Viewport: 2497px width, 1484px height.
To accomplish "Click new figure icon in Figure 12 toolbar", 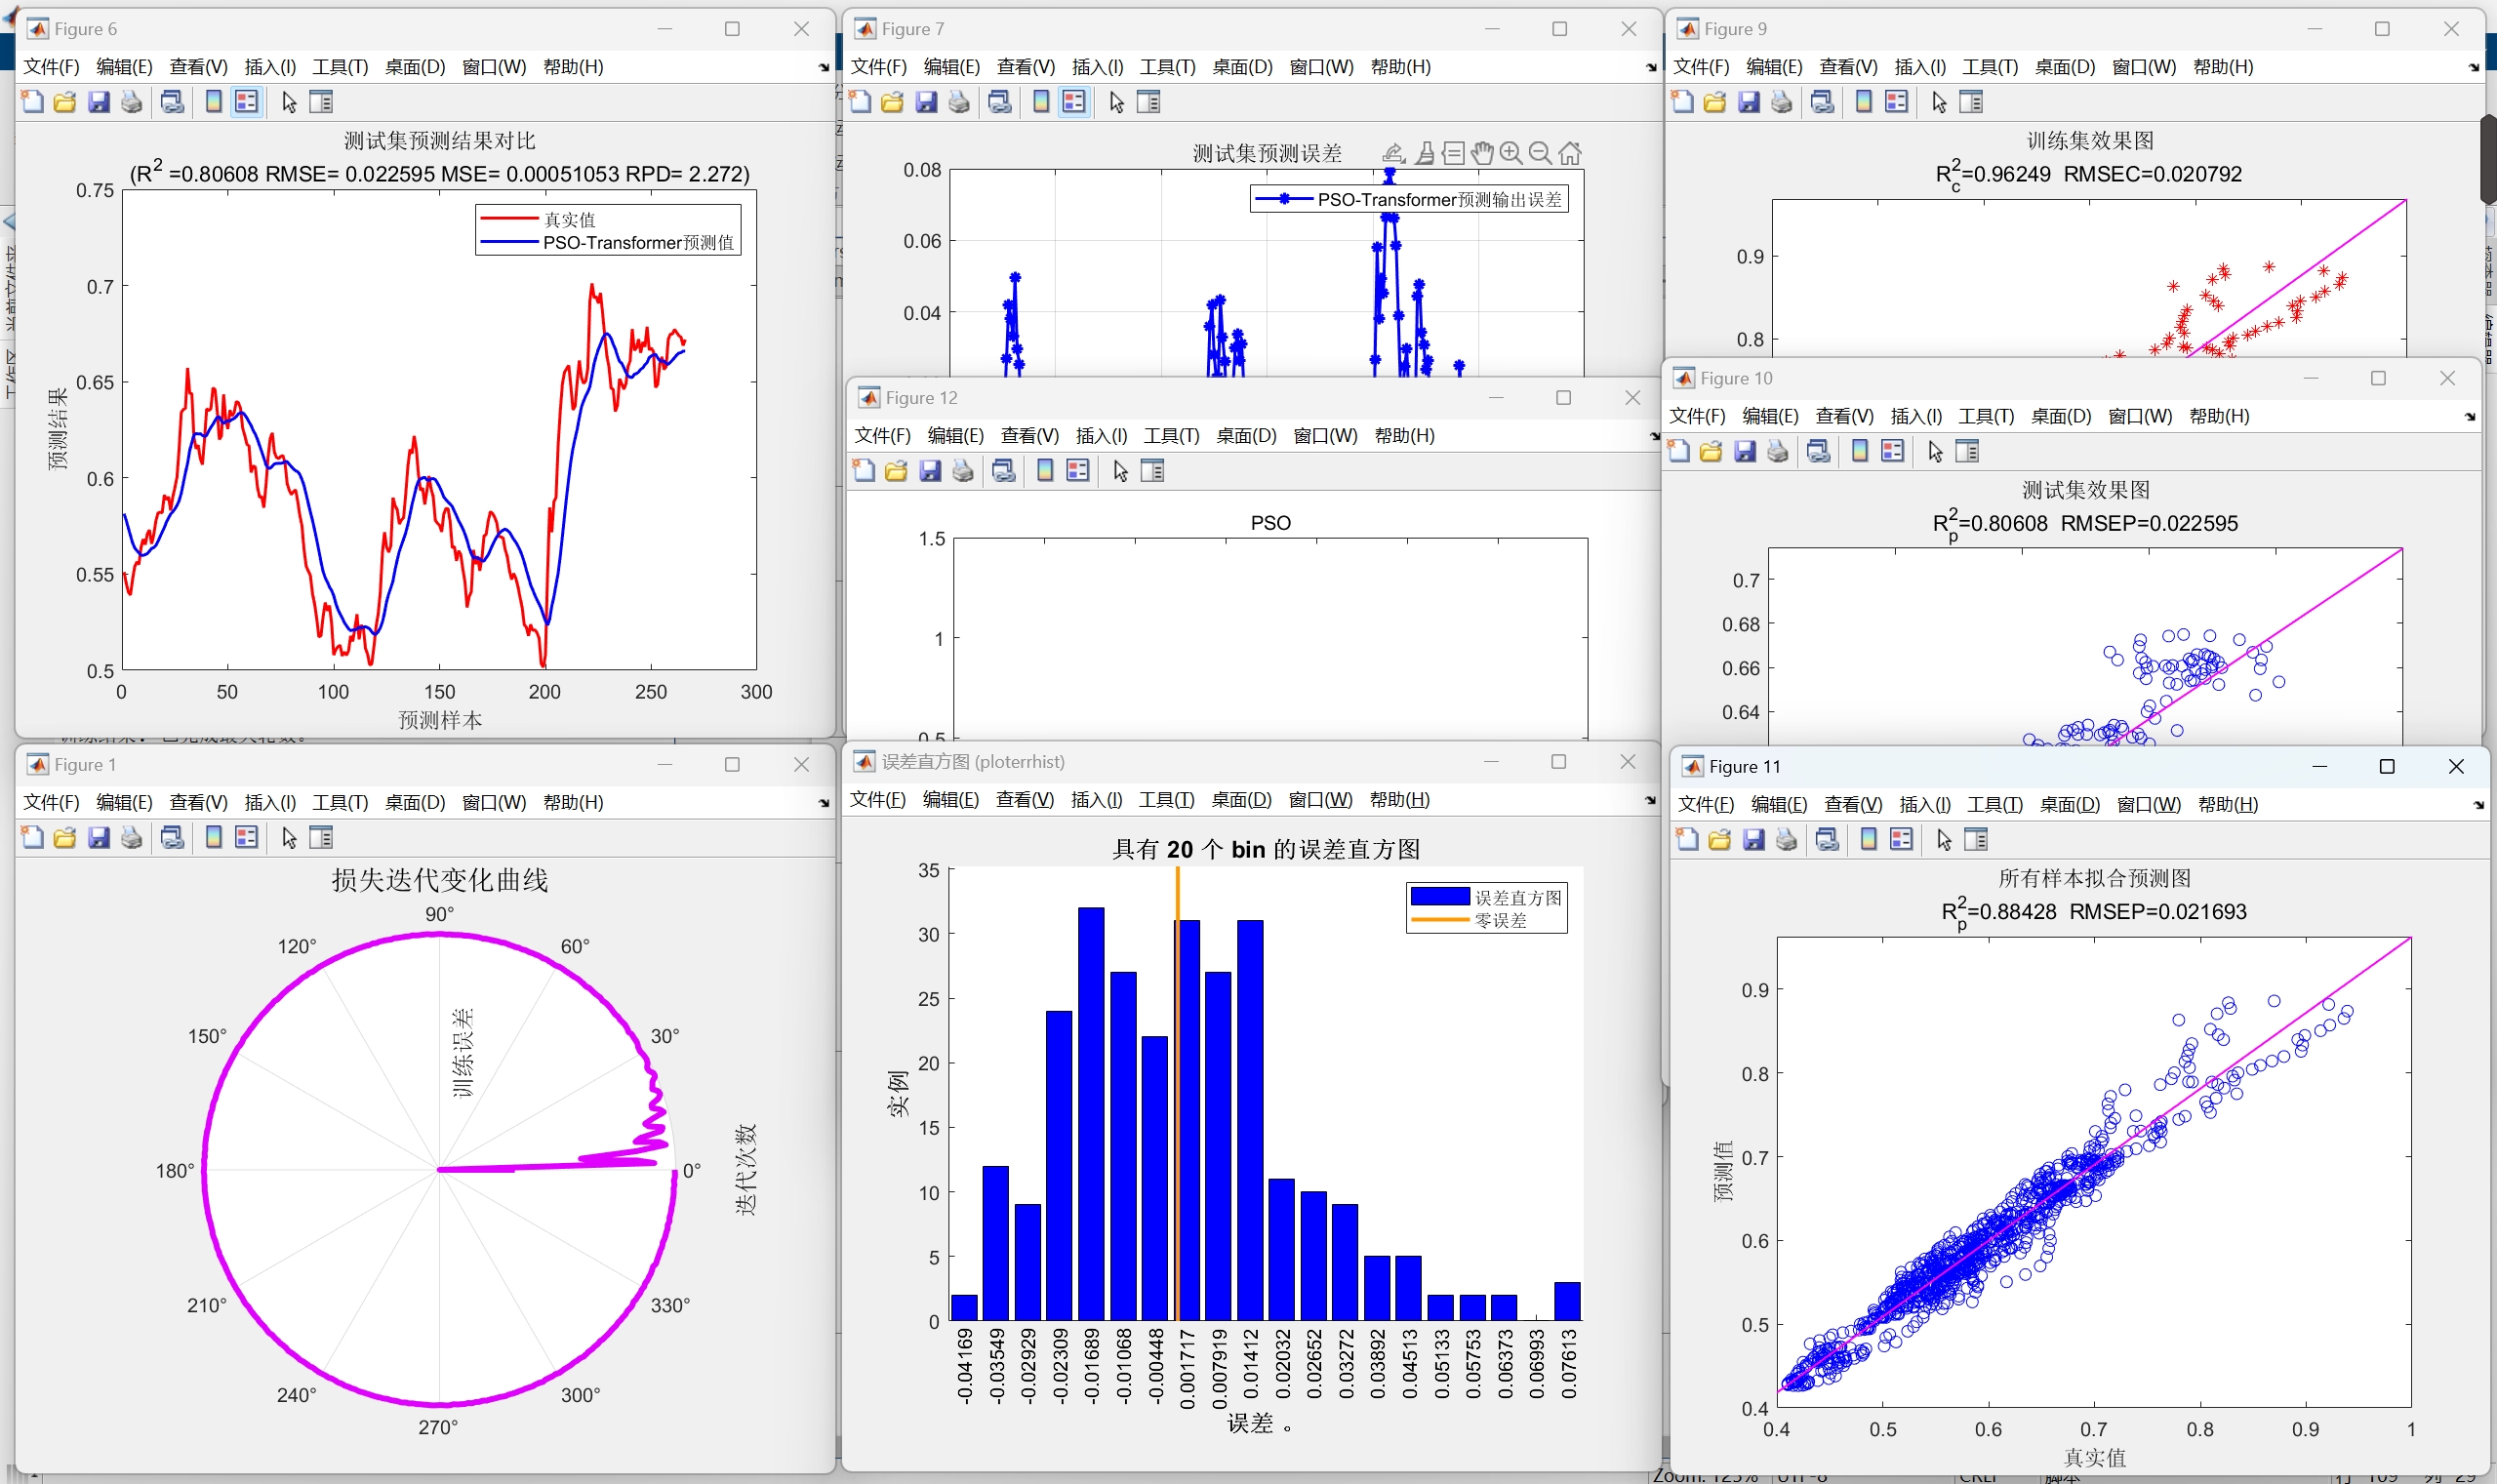I will click(x=863, y=471).
